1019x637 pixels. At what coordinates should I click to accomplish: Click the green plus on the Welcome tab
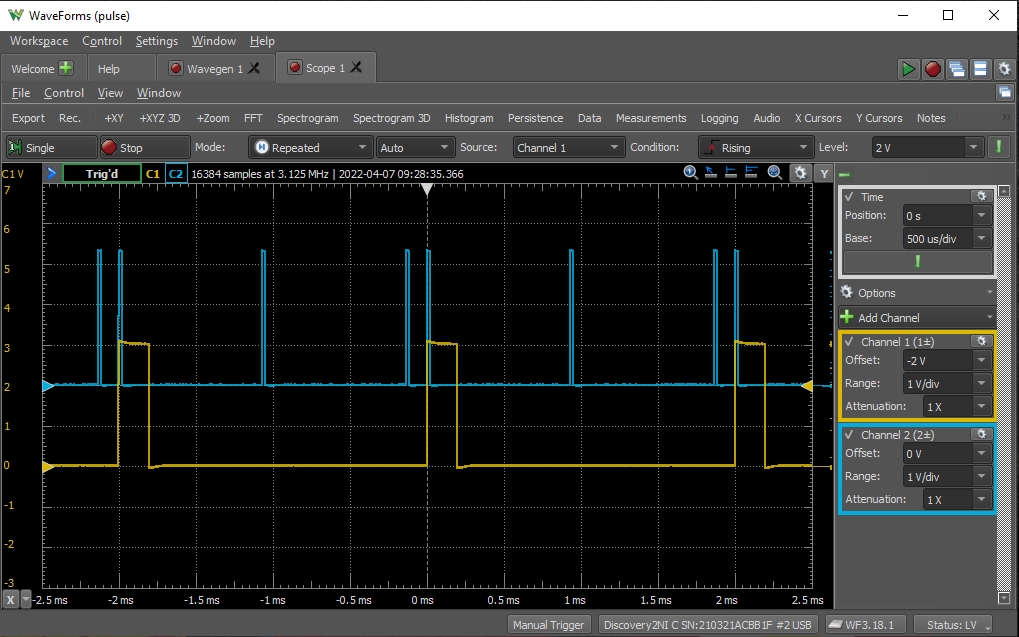(x=66, y=68)
